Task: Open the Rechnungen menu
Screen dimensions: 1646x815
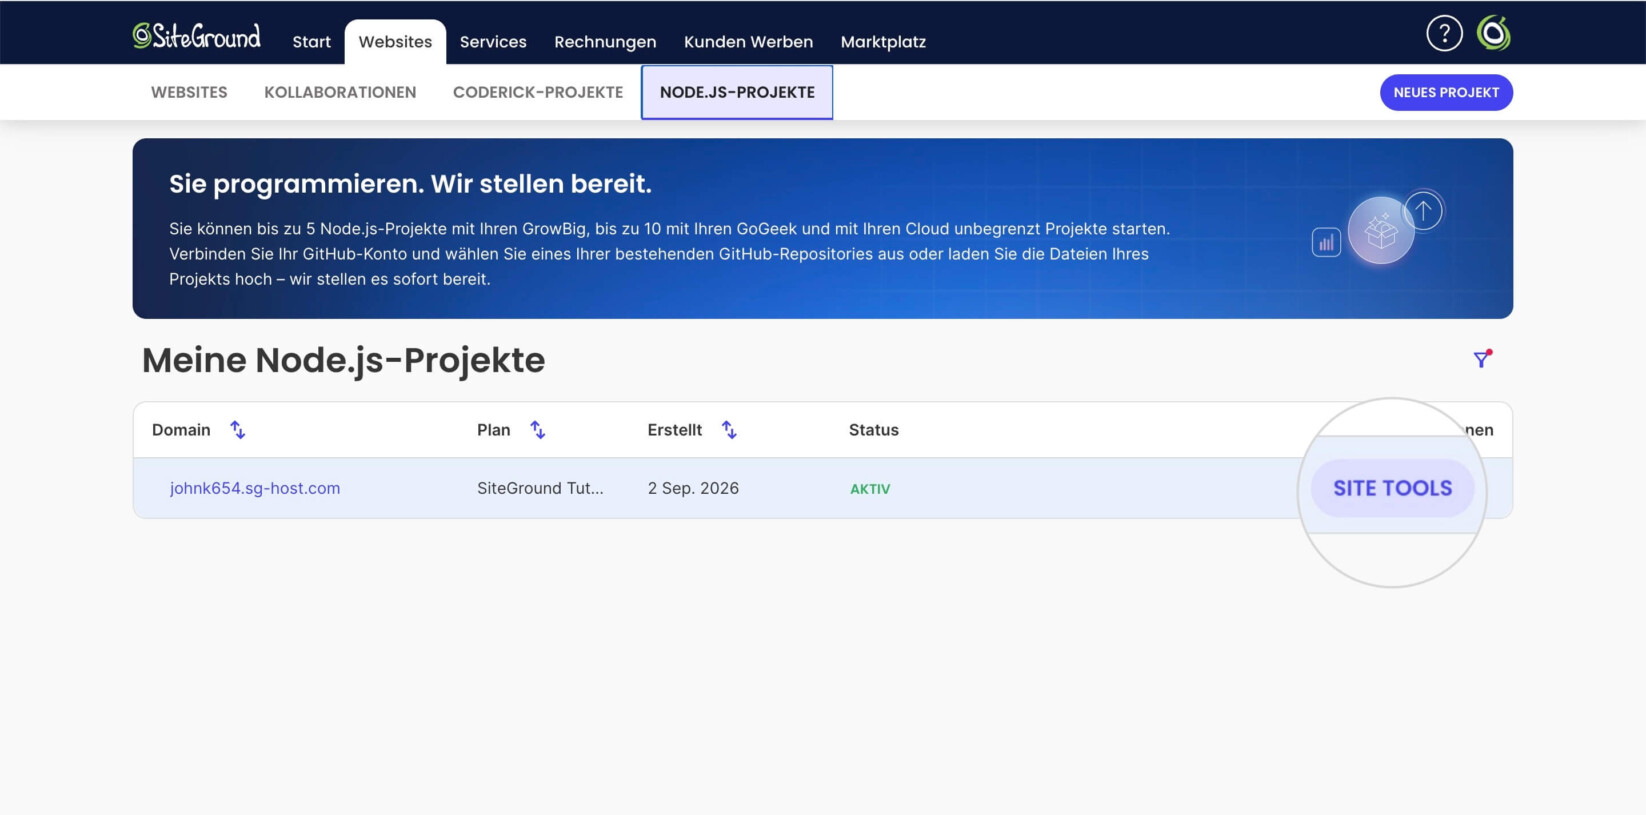Action: point(605,42)
